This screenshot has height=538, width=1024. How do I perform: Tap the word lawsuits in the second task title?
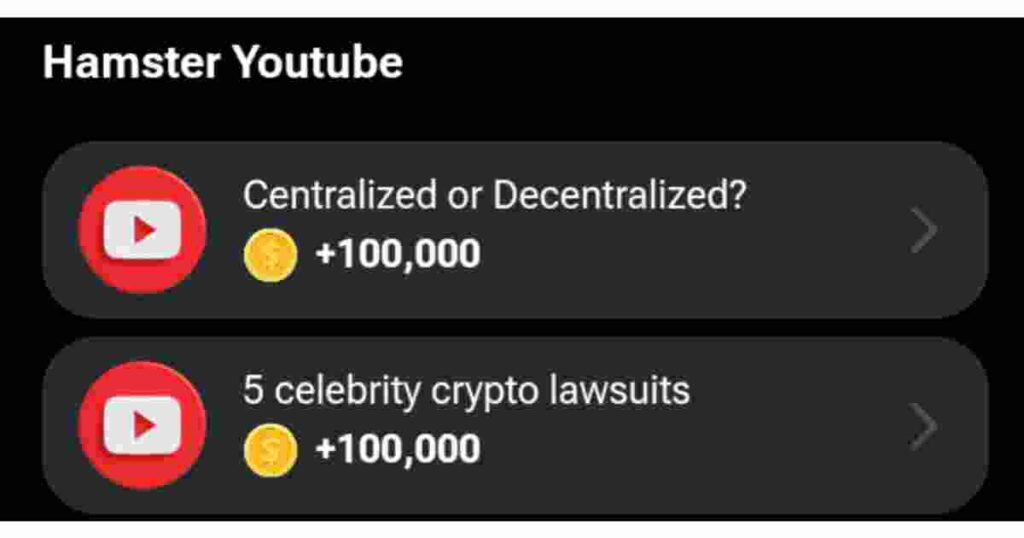[x=619, y=390]
